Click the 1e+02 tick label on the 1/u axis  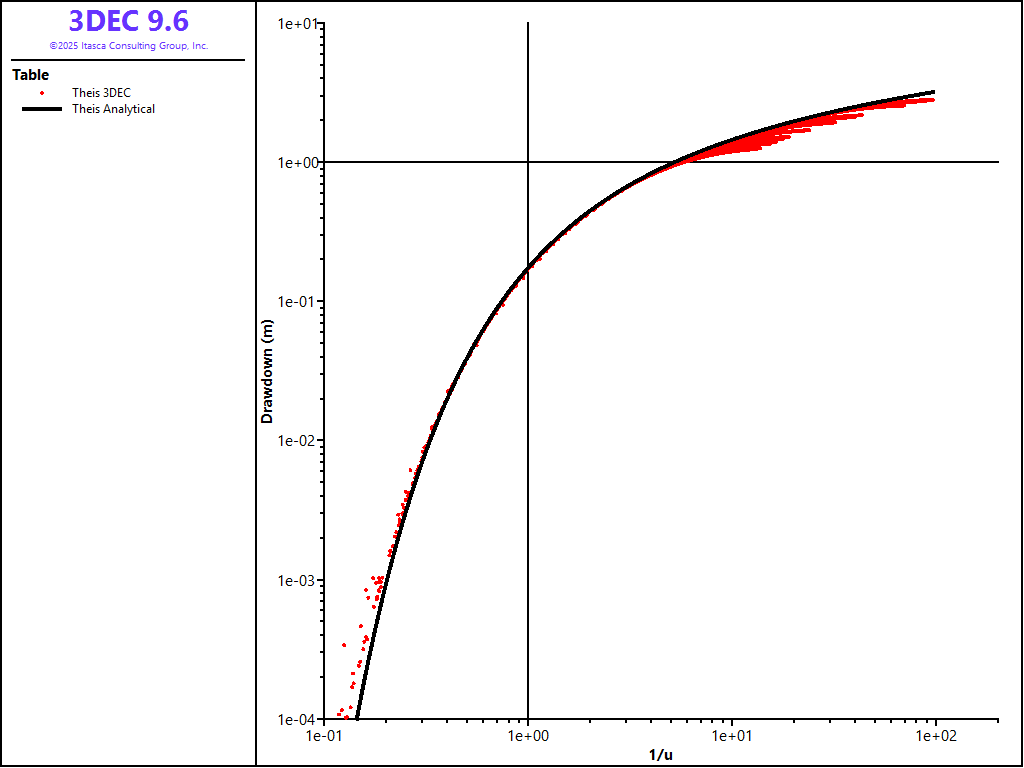pos(935,737)
